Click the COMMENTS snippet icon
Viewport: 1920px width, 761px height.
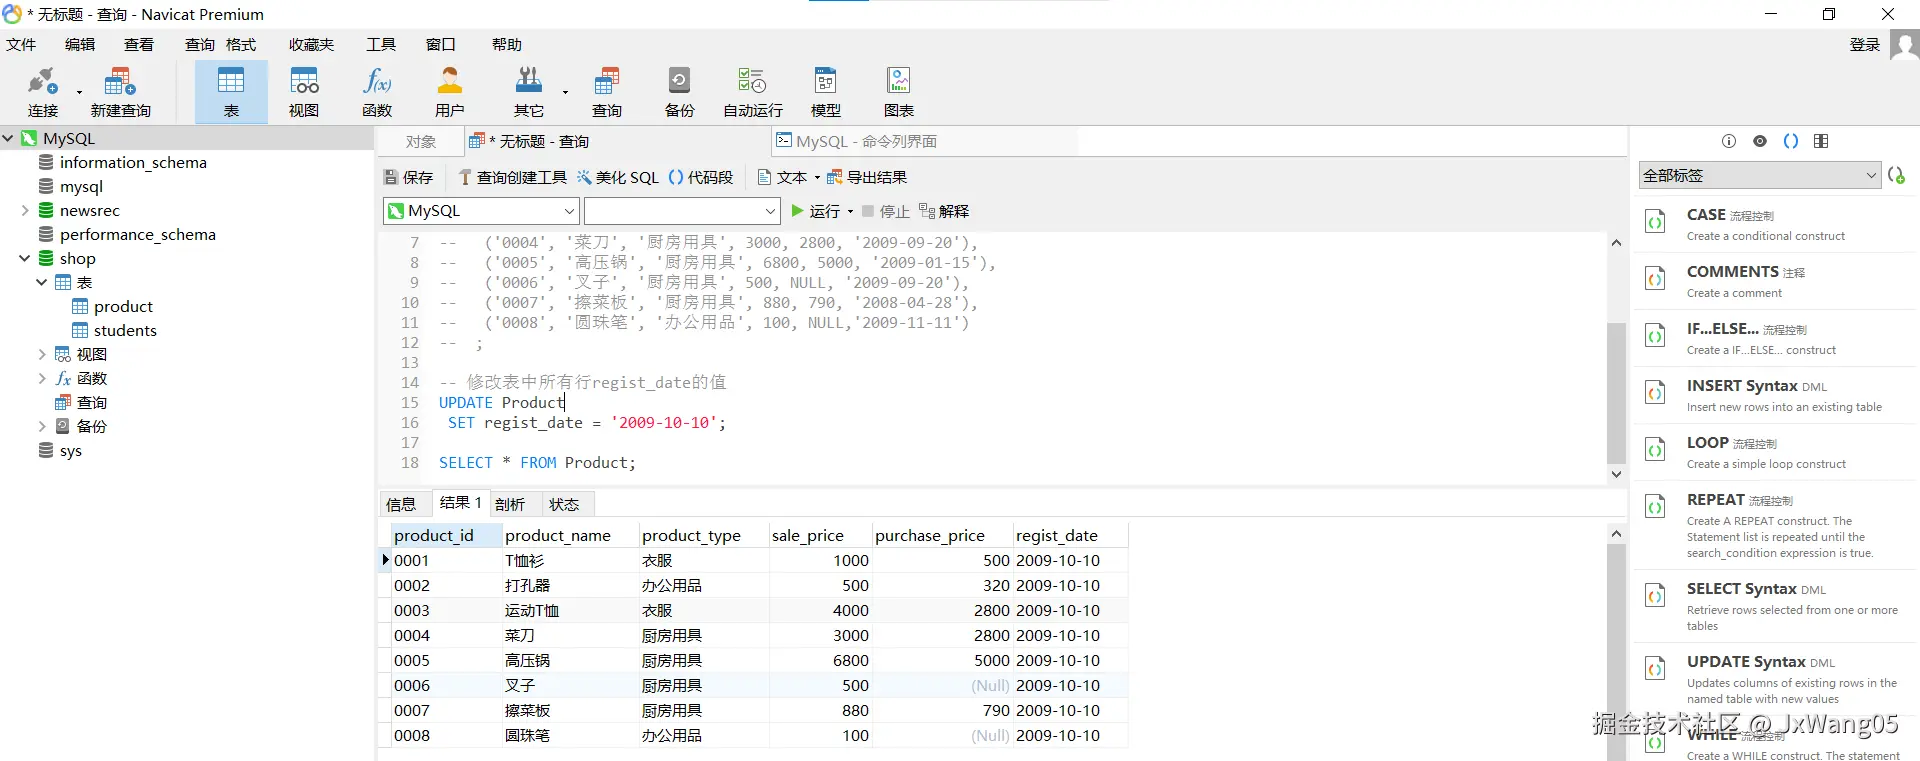tap(1656, 279)
